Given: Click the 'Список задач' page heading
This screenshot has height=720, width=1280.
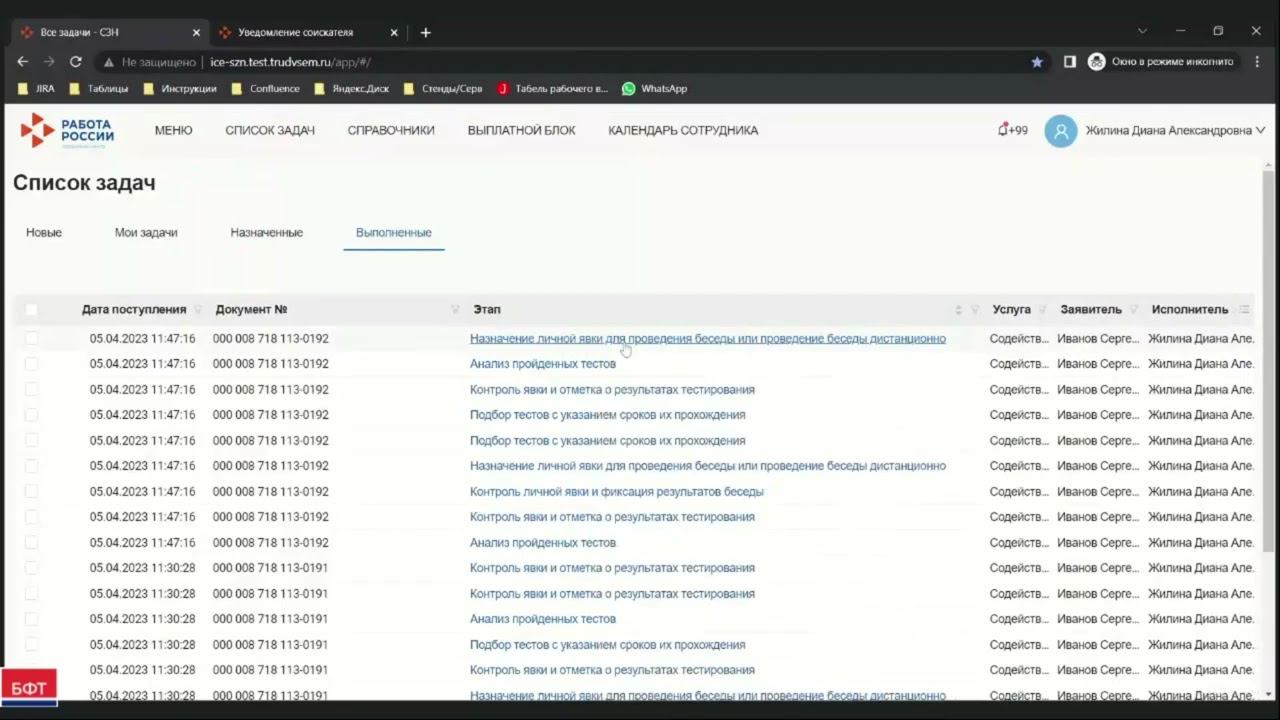Looking at the screenshot, I should click(x=84, y=183).
